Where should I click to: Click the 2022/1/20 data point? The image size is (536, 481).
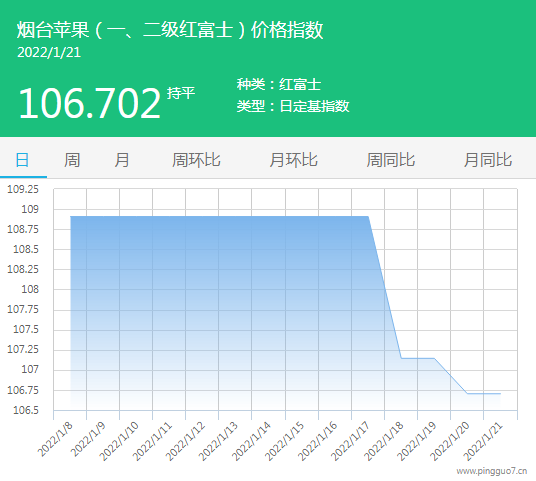467,393
